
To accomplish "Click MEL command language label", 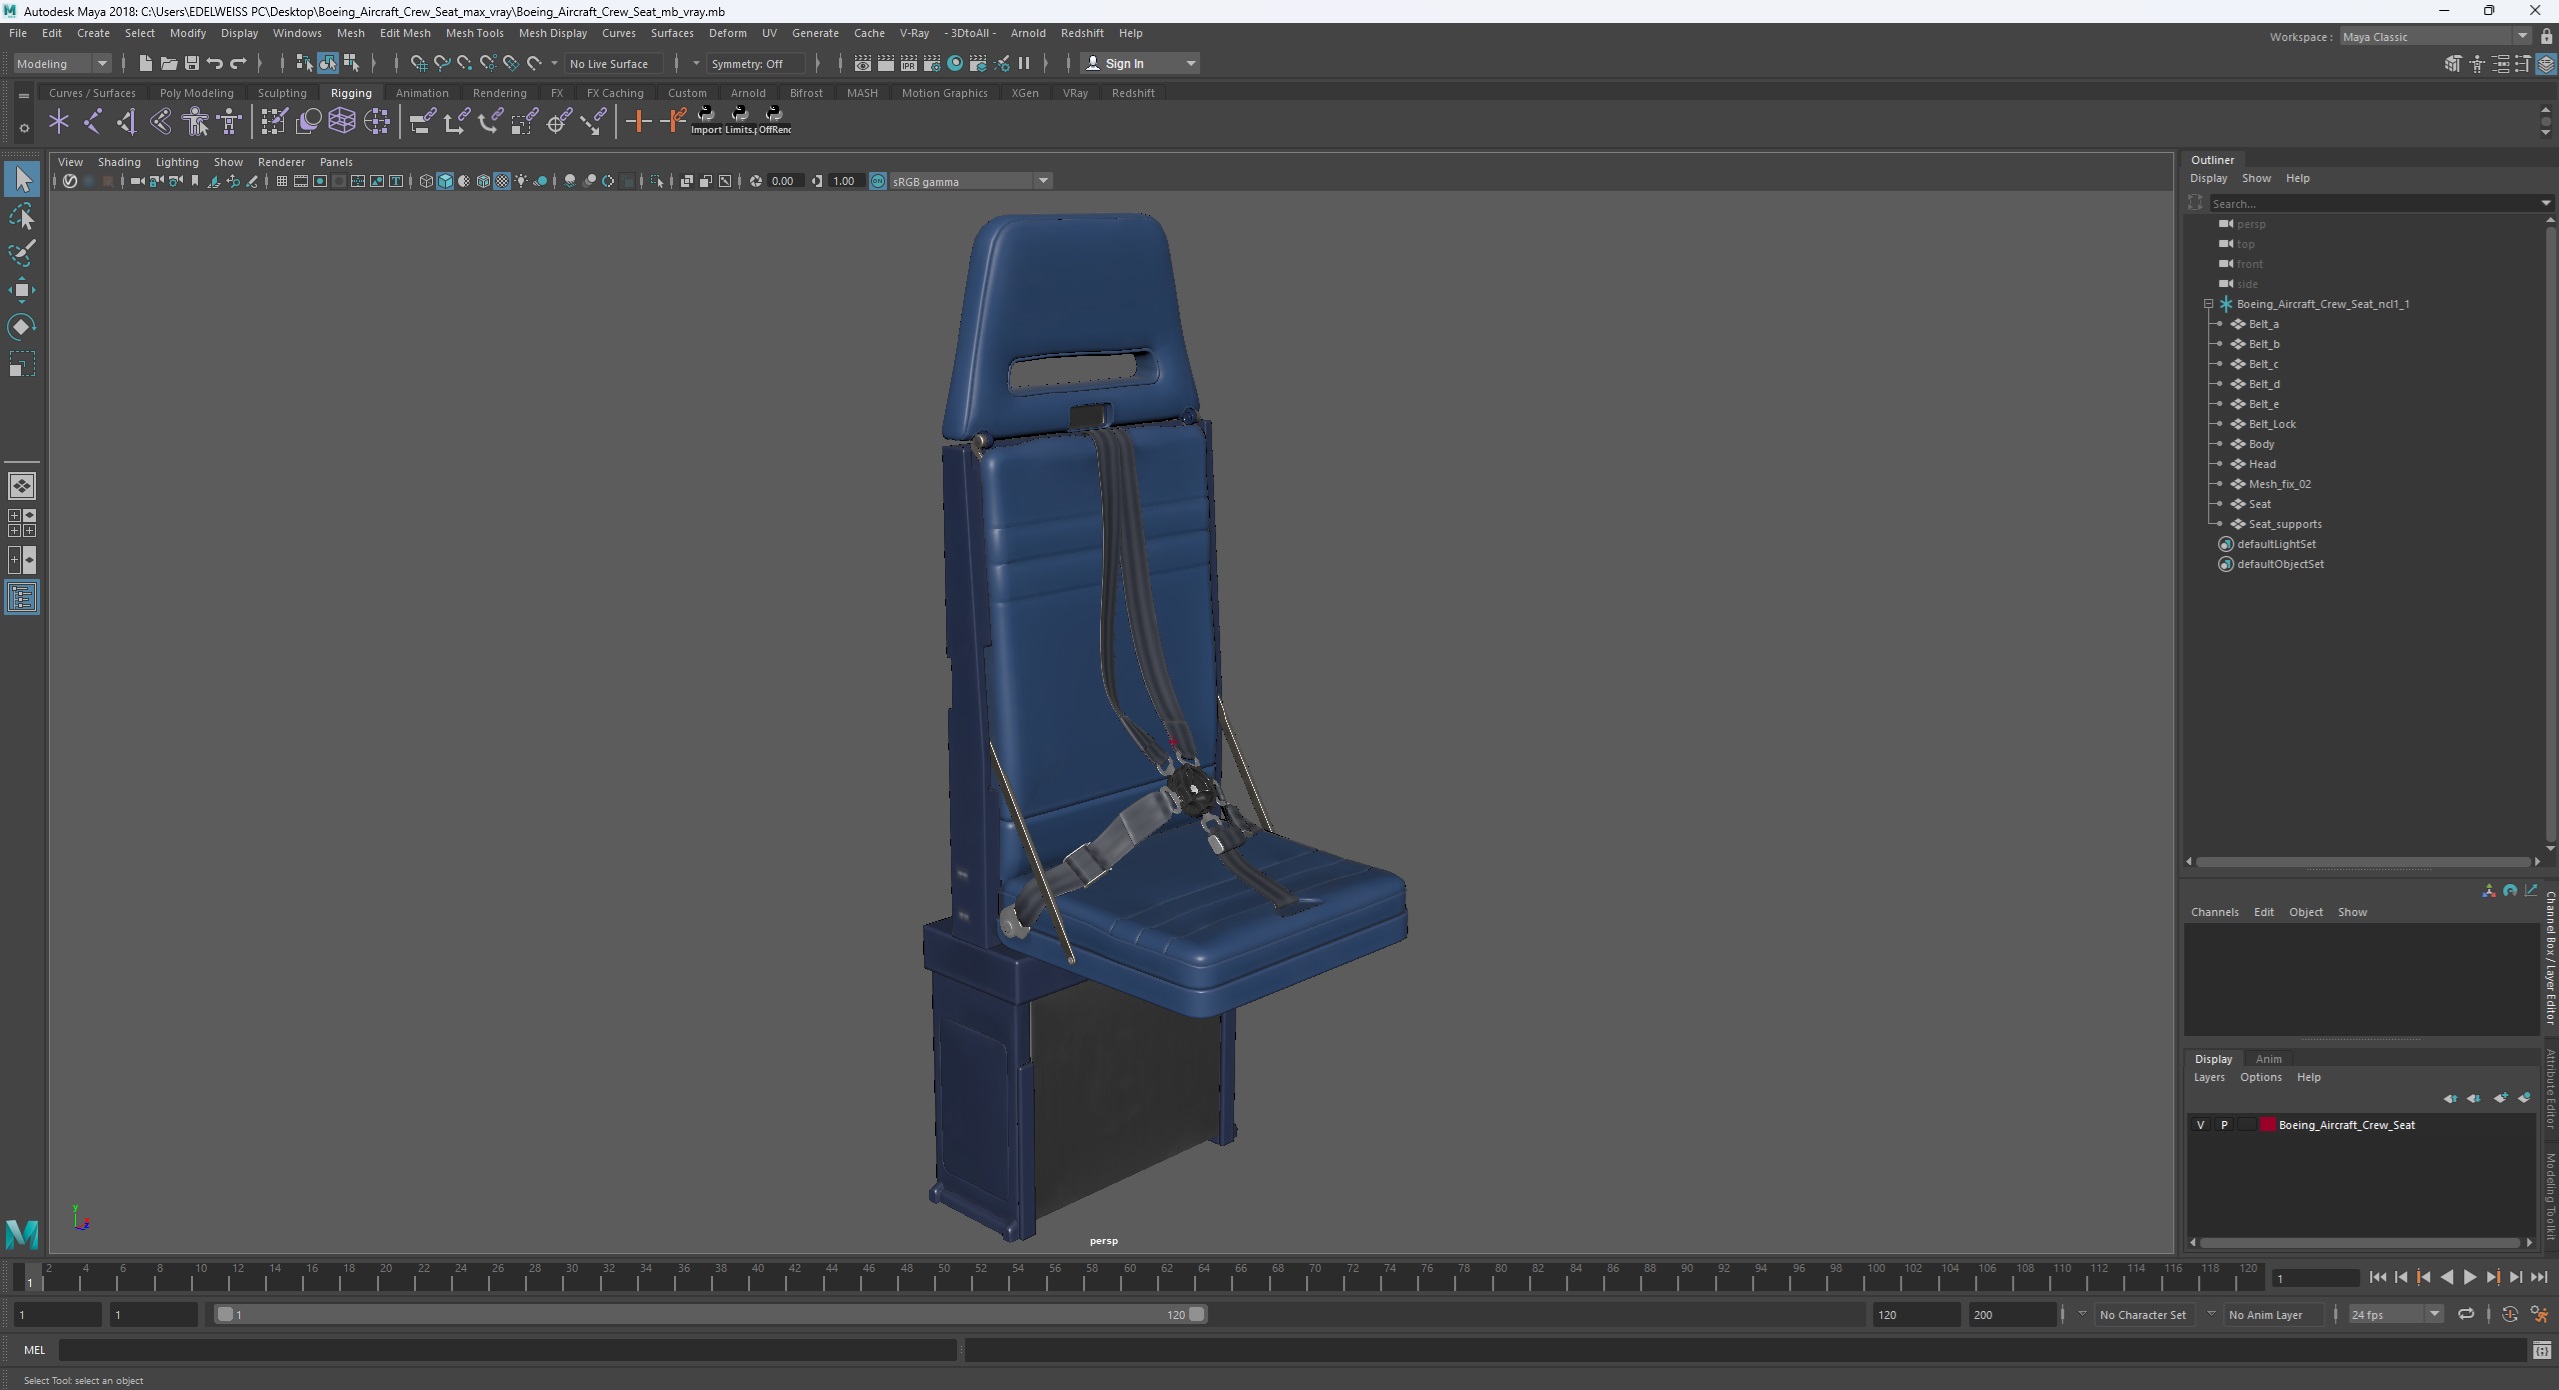I will 34,1350.
